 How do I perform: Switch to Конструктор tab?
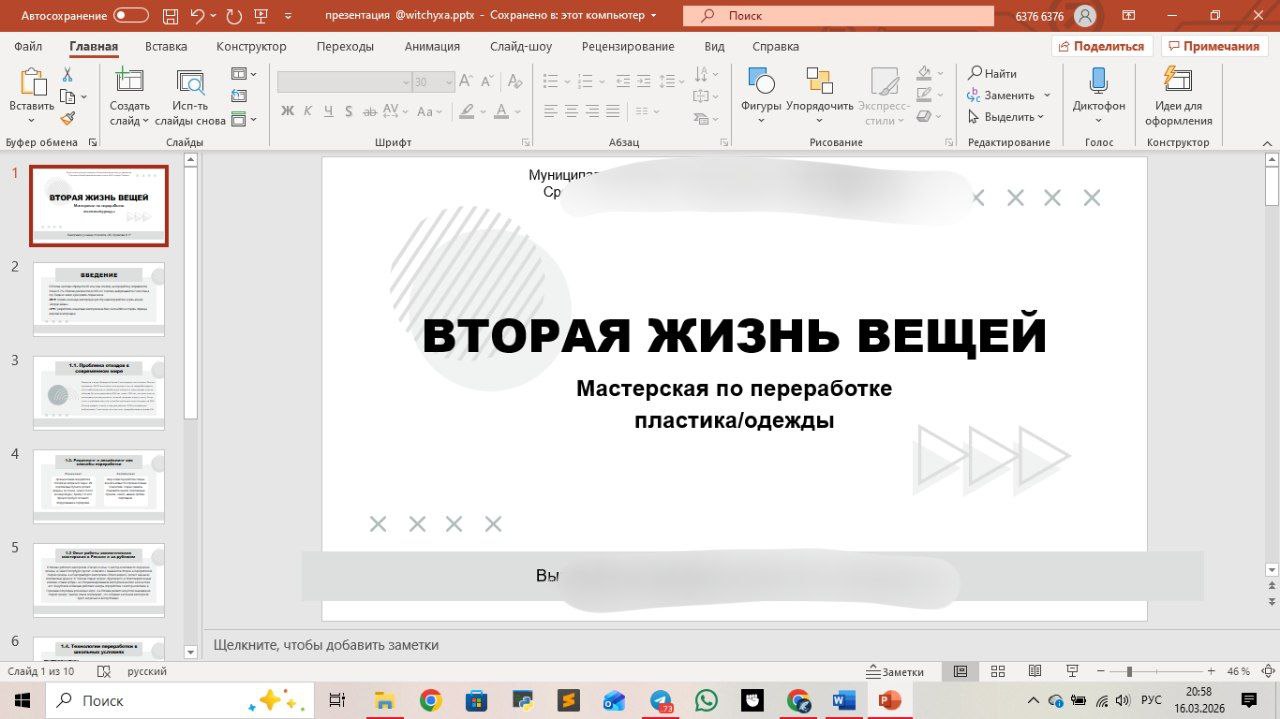pyautogui.click(x=251, y=46)
